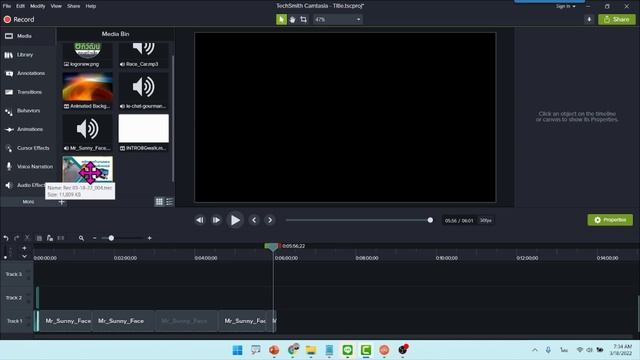The width and height of the screenshot is (640, 360).
Task: Select the Track 2 header
Action: tap(16, 298)
